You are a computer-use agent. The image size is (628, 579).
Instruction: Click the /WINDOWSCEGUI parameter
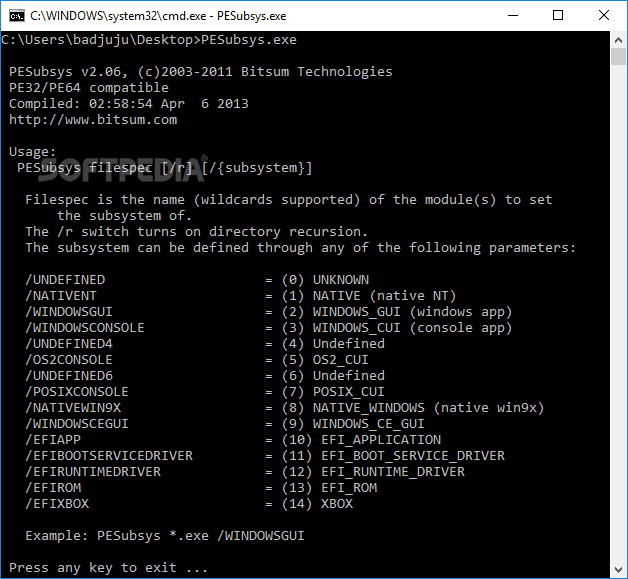[77, 424]
